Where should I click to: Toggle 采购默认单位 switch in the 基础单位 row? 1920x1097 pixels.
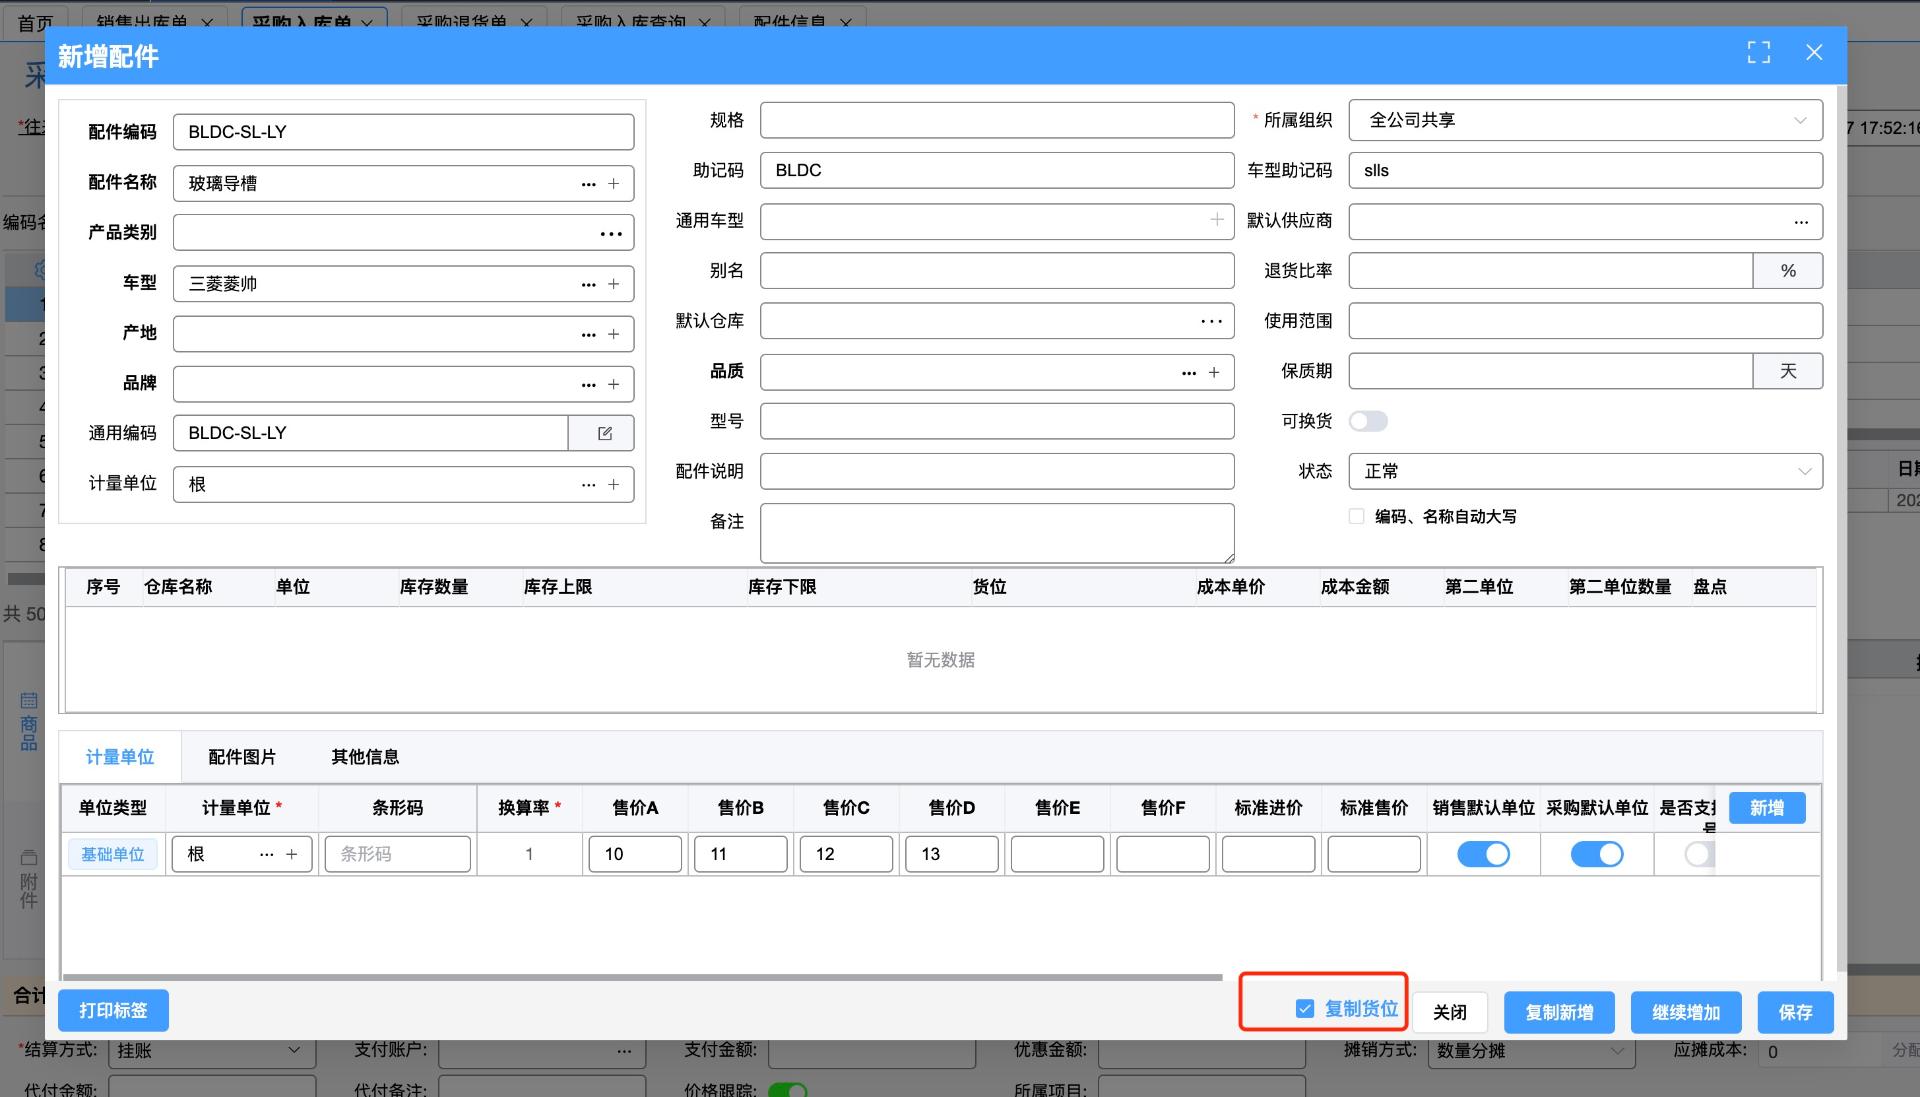click(x=1597, y=854)
